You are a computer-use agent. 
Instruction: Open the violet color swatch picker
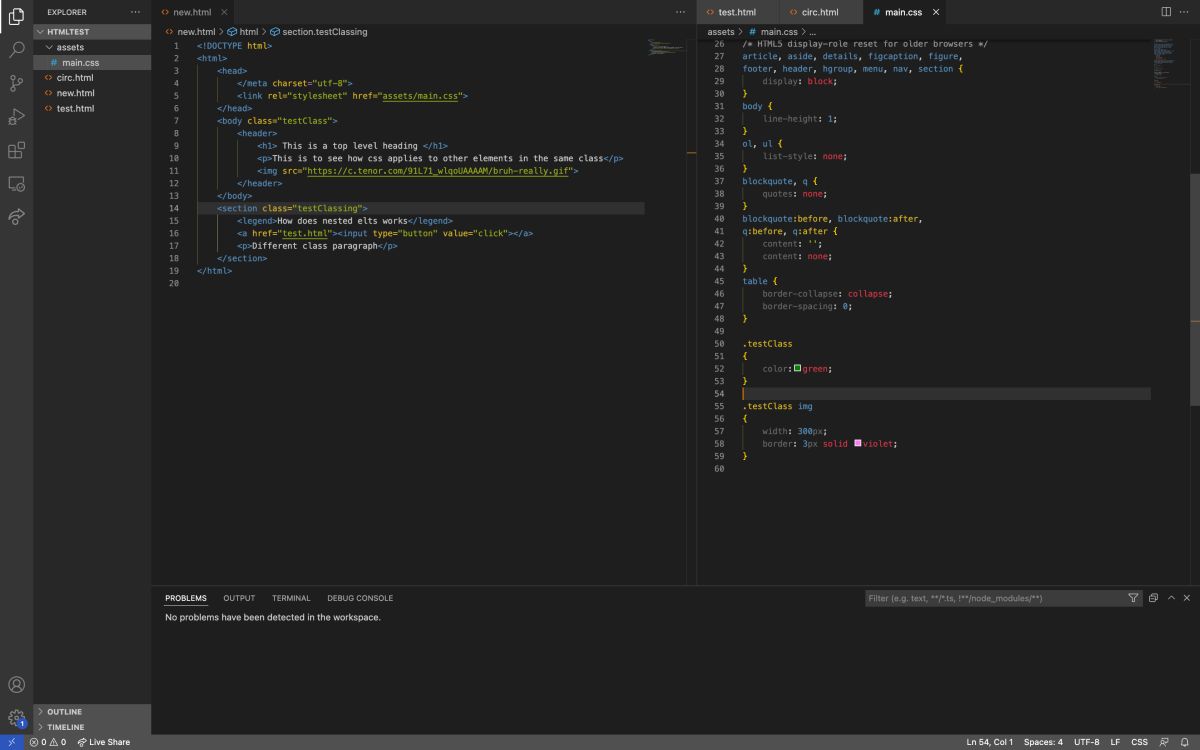pyautogui.click(x=858, y=443)
